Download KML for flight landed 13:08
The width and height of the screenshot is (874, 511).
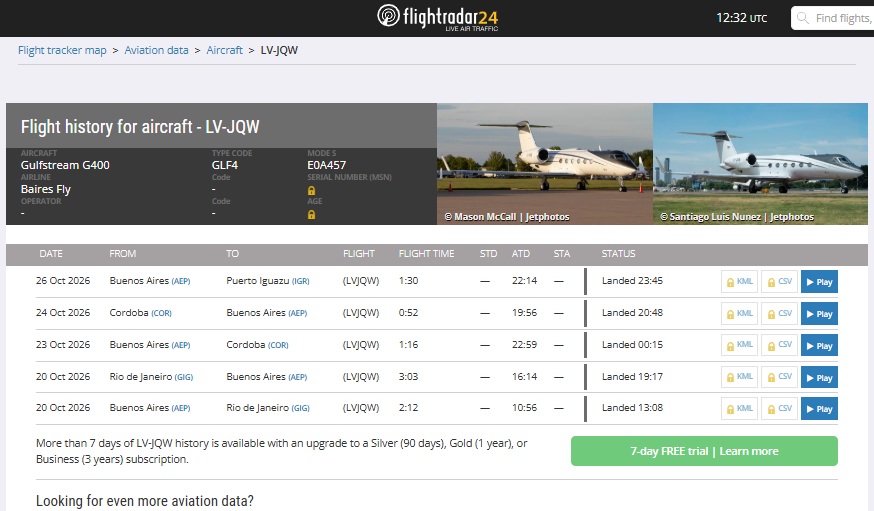[x=739, y=408]
